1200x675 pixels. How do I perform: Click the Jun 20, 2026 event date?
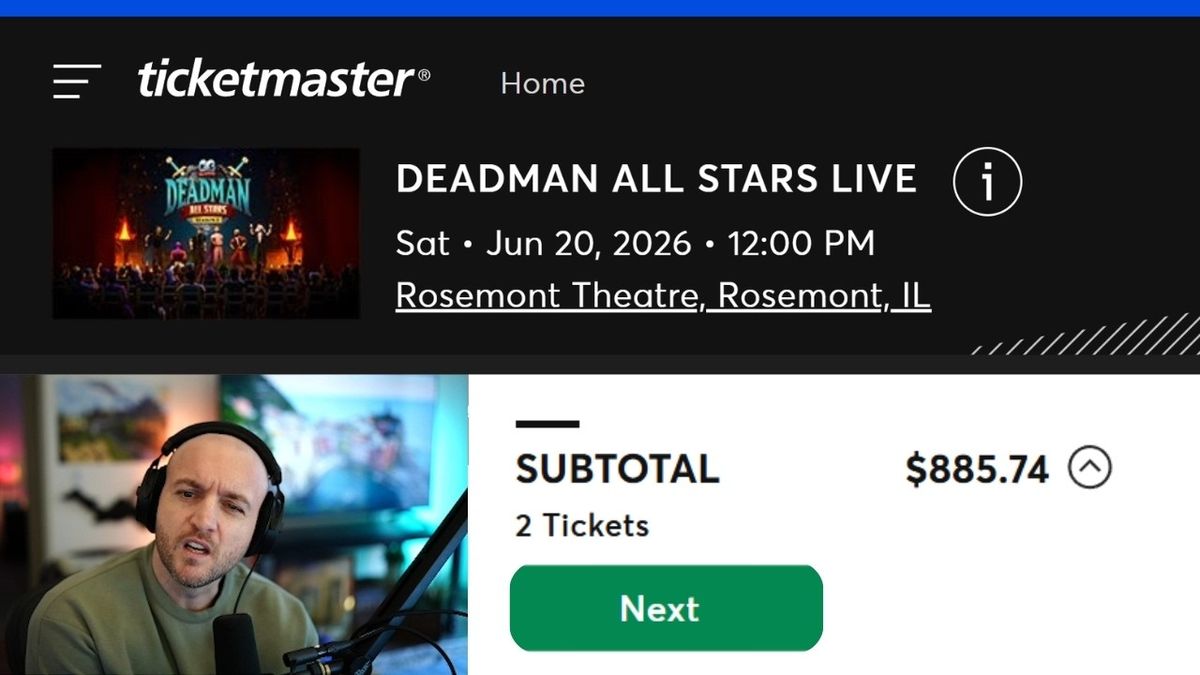click(588, 243)
